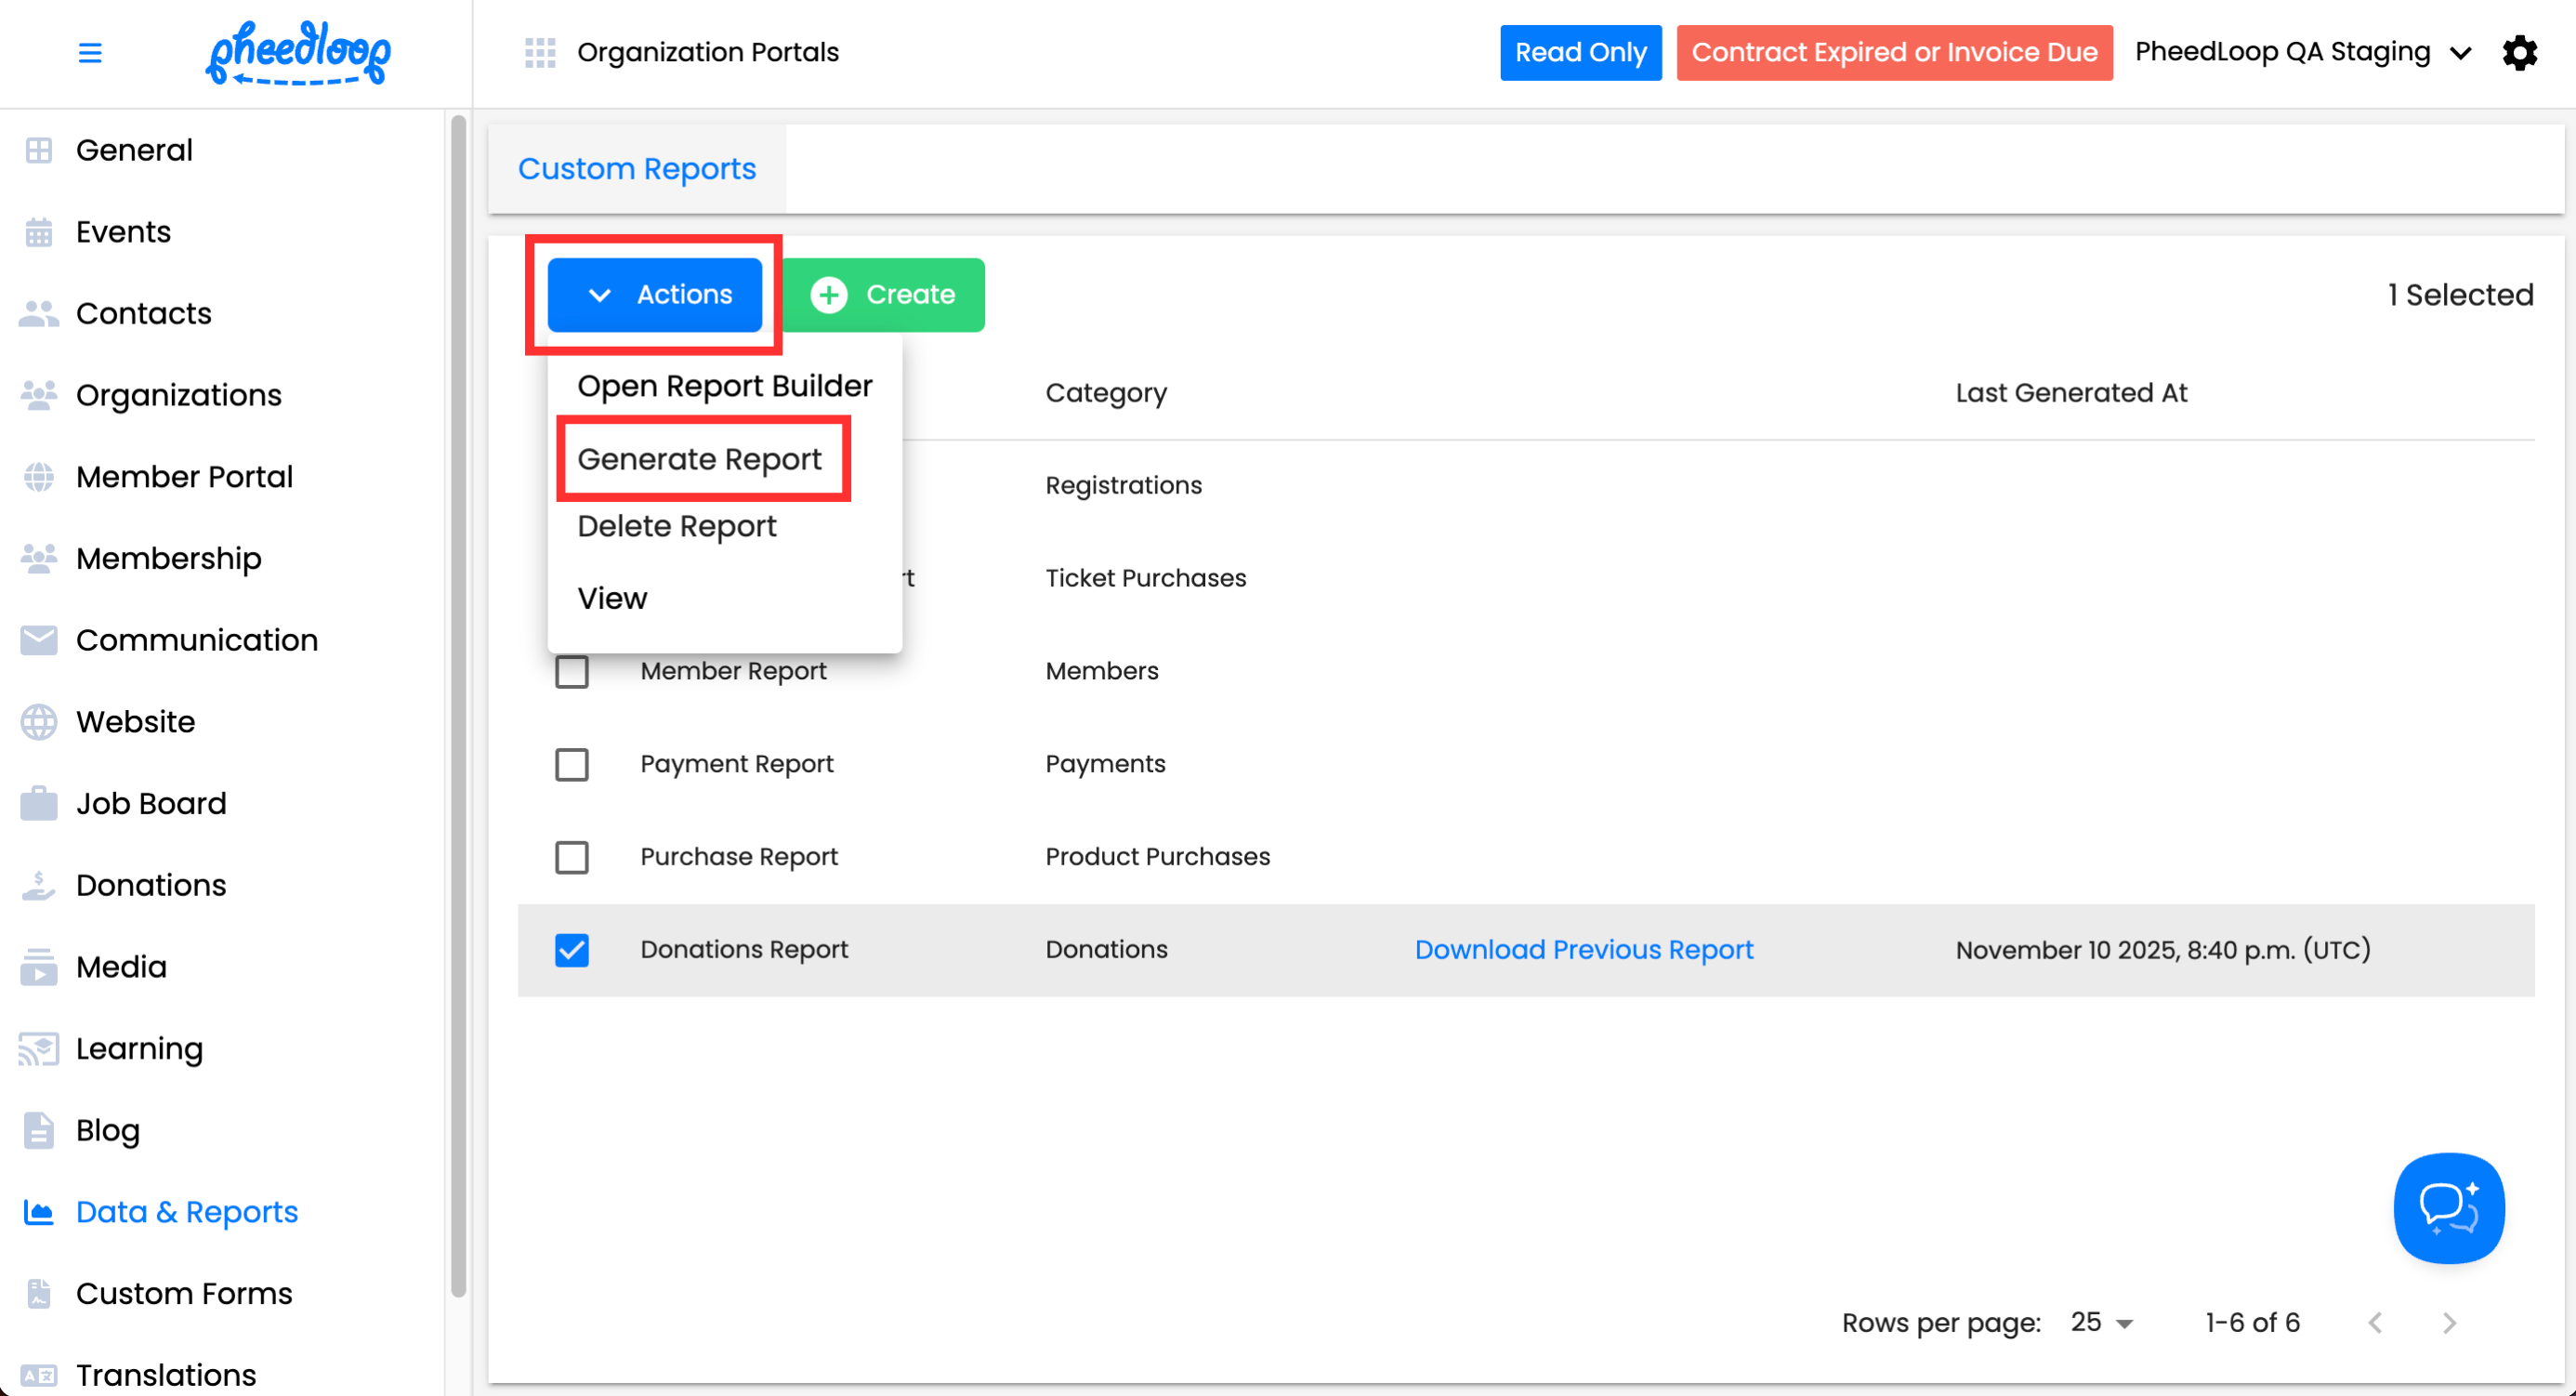Viewport: 2576px width, 1396px height.
Task: Click the sidebar vertical scrollbar
Action: point(458,700)
